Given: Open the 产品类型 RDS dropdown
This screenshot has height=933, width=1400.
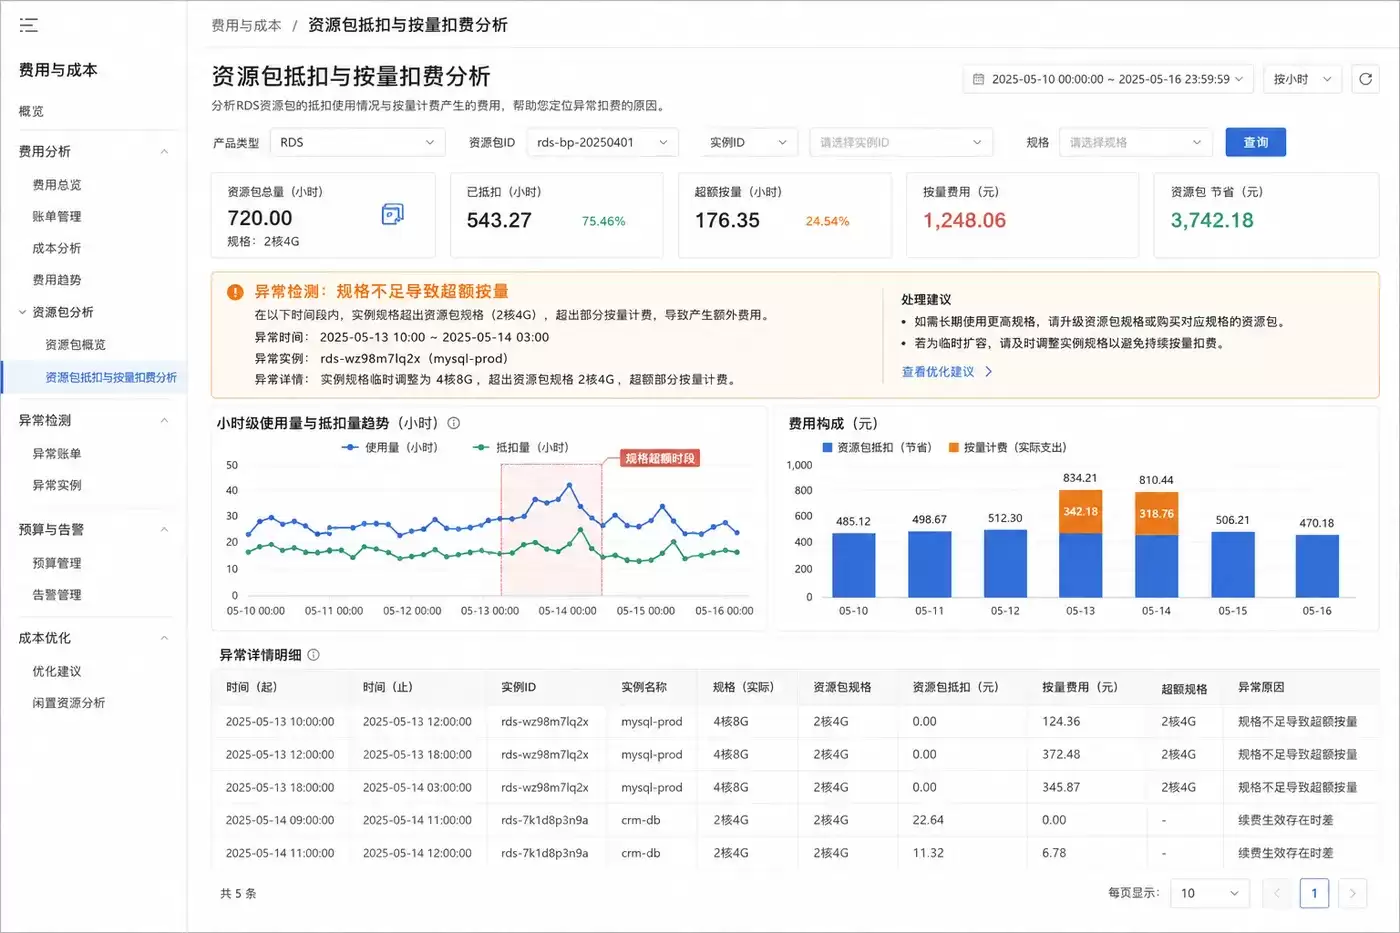Looking at the screenshot, I should point(357,142).
